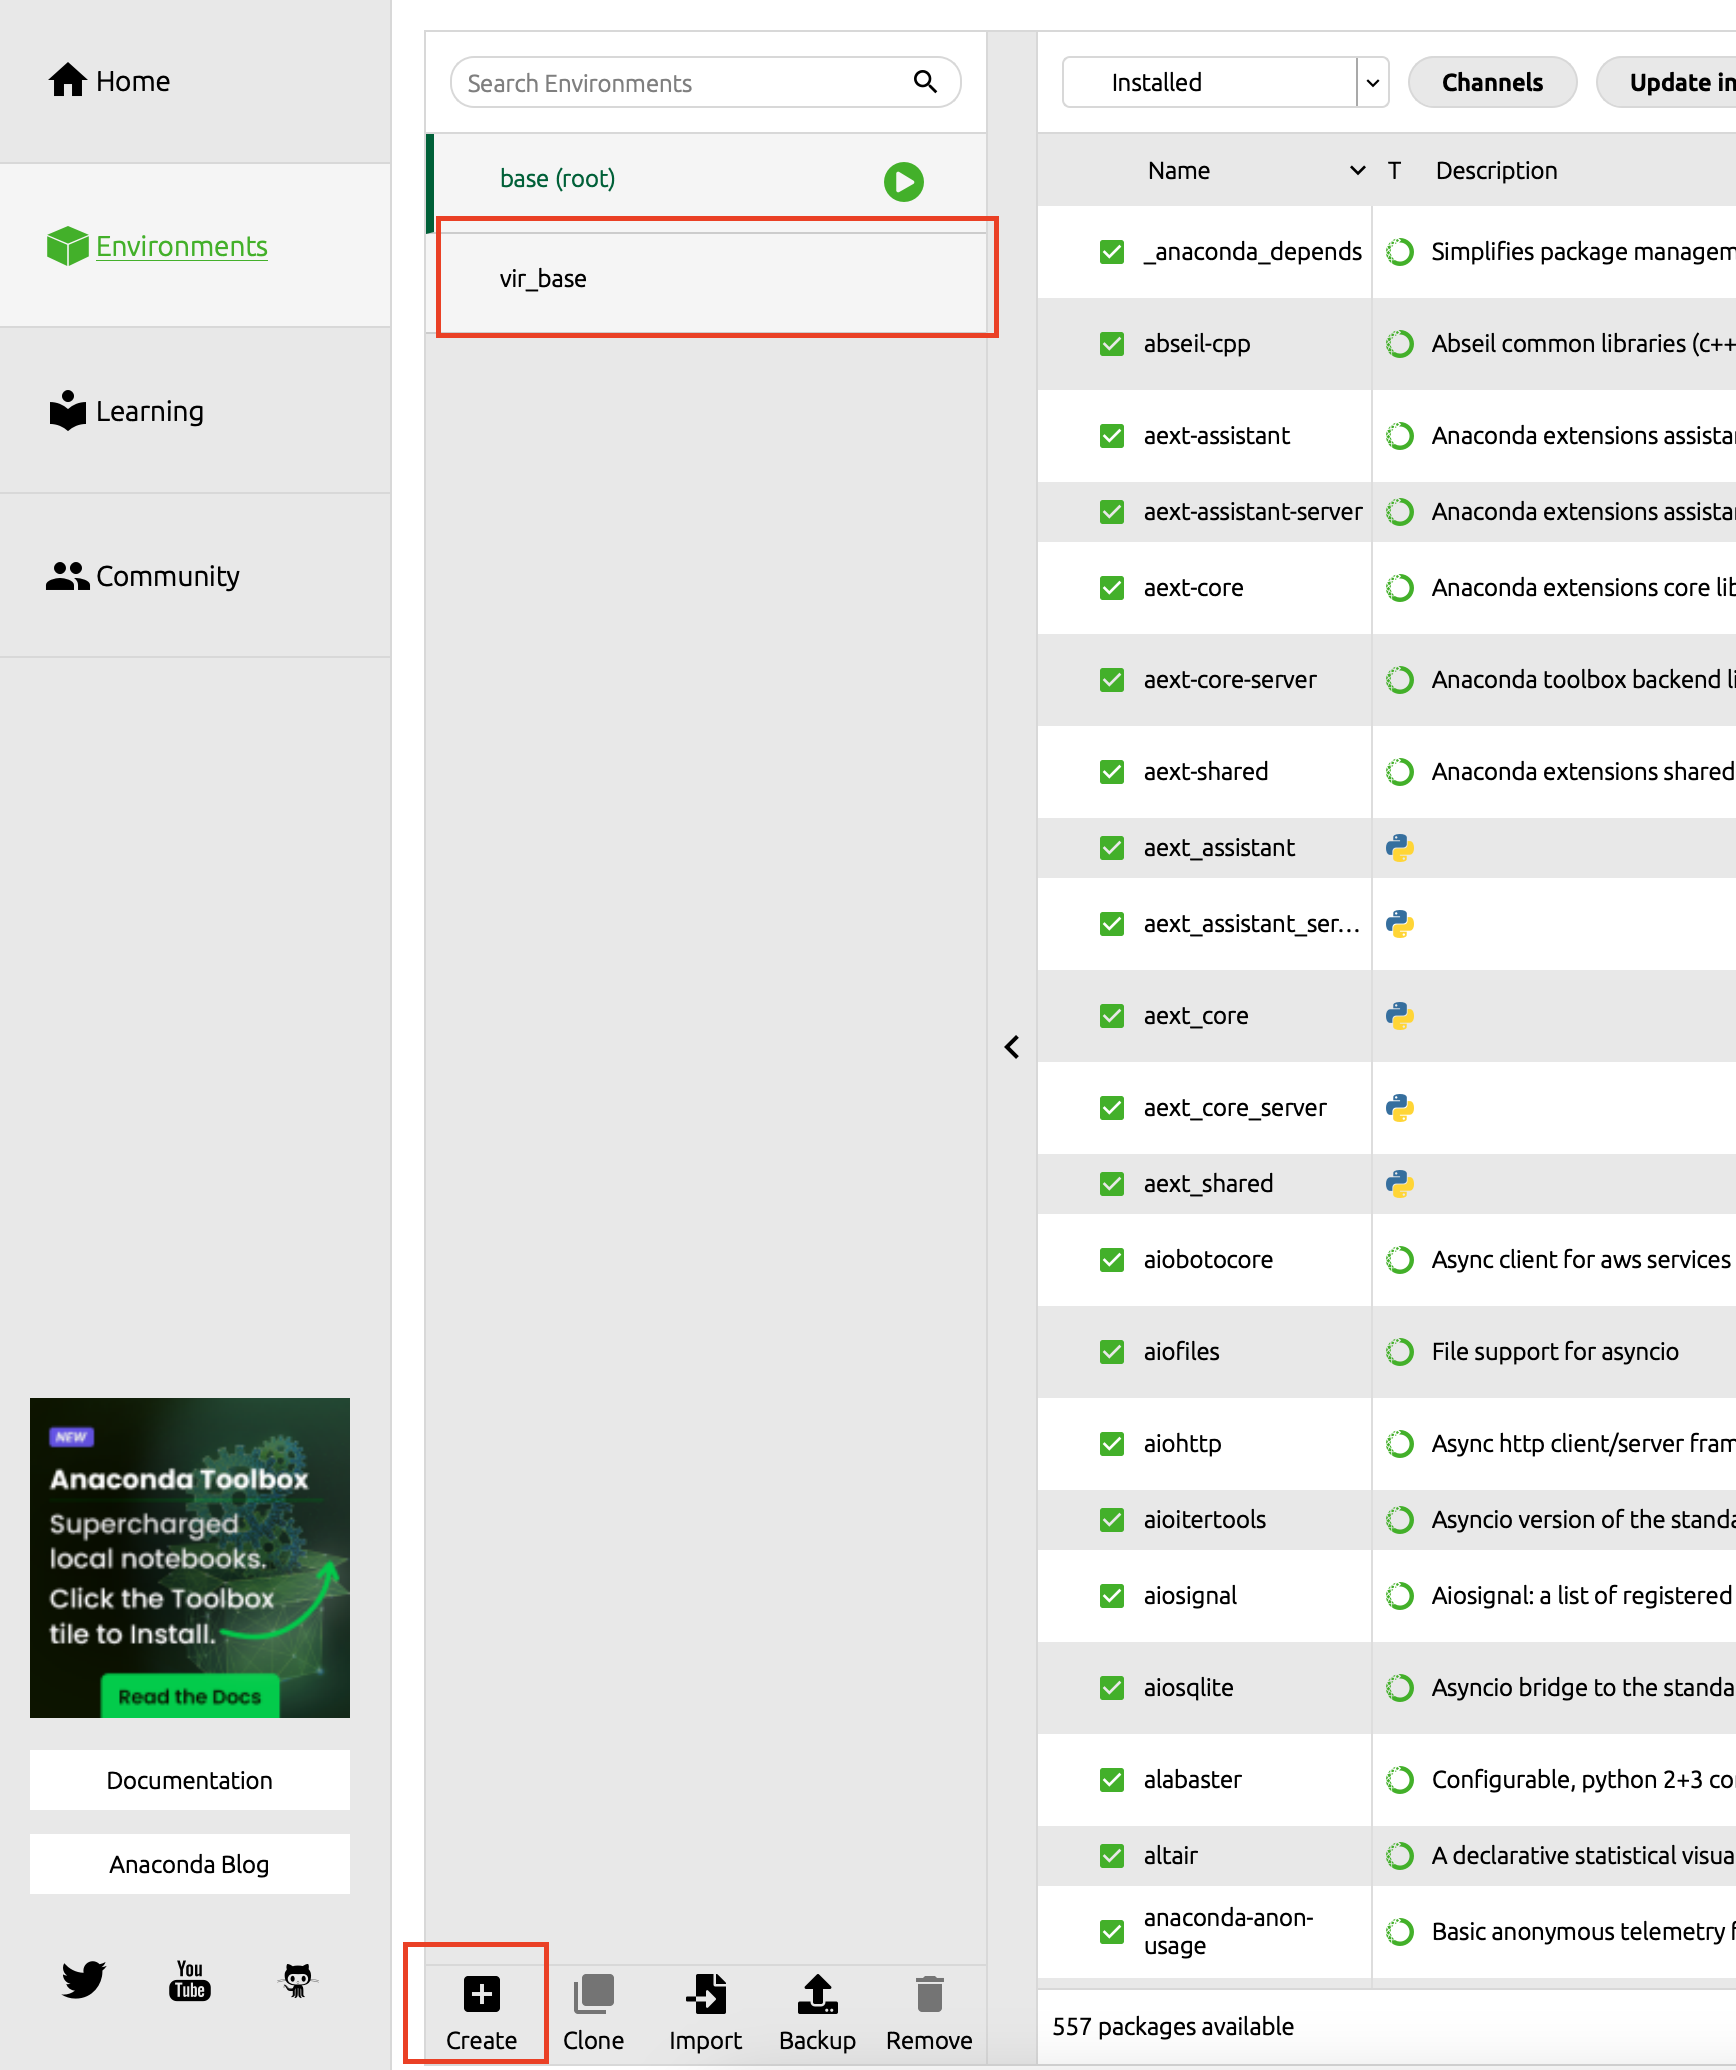Open the GitHub octocat icon link
This screenshot has width=1736, height=2070.
tap(297, 1980)
